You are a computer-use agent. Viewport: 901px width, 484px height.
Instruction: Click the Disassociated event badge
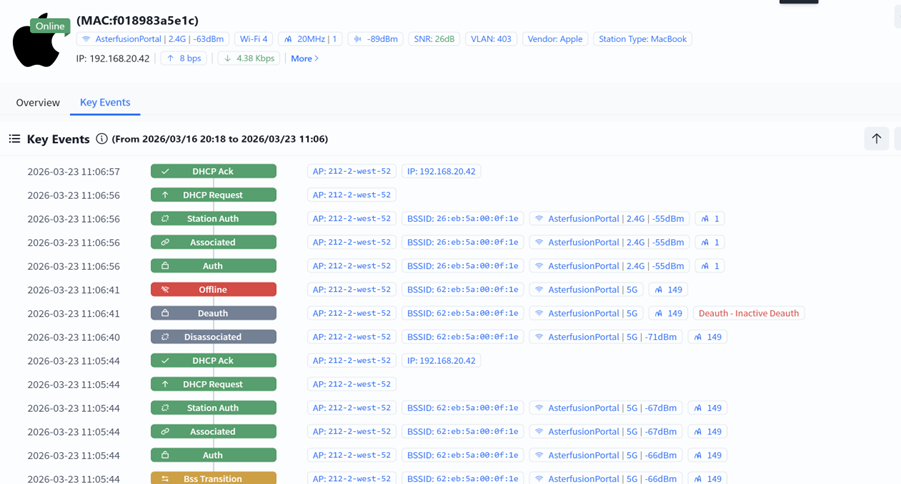[x=213, y=336]
